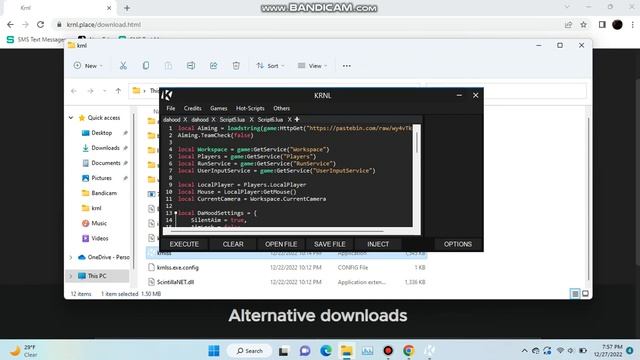
Task: Click the CLEAR button
Action: [x=233, y=244]
